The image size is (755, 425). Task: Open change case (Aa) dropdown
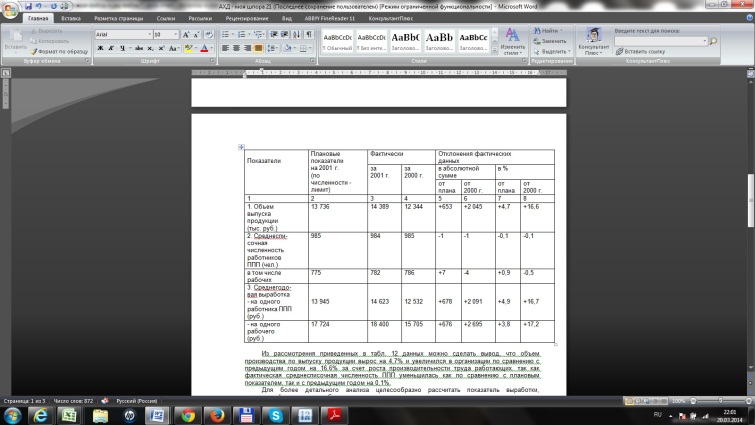coord(174,48)
